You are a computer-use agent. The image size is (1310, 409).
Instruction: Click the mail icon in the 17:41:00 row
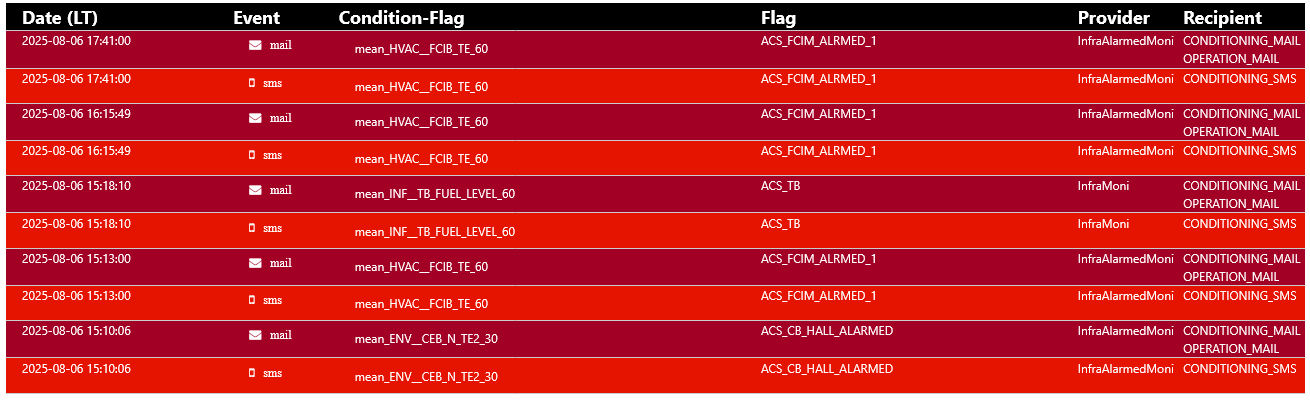(x=255, y=45)
